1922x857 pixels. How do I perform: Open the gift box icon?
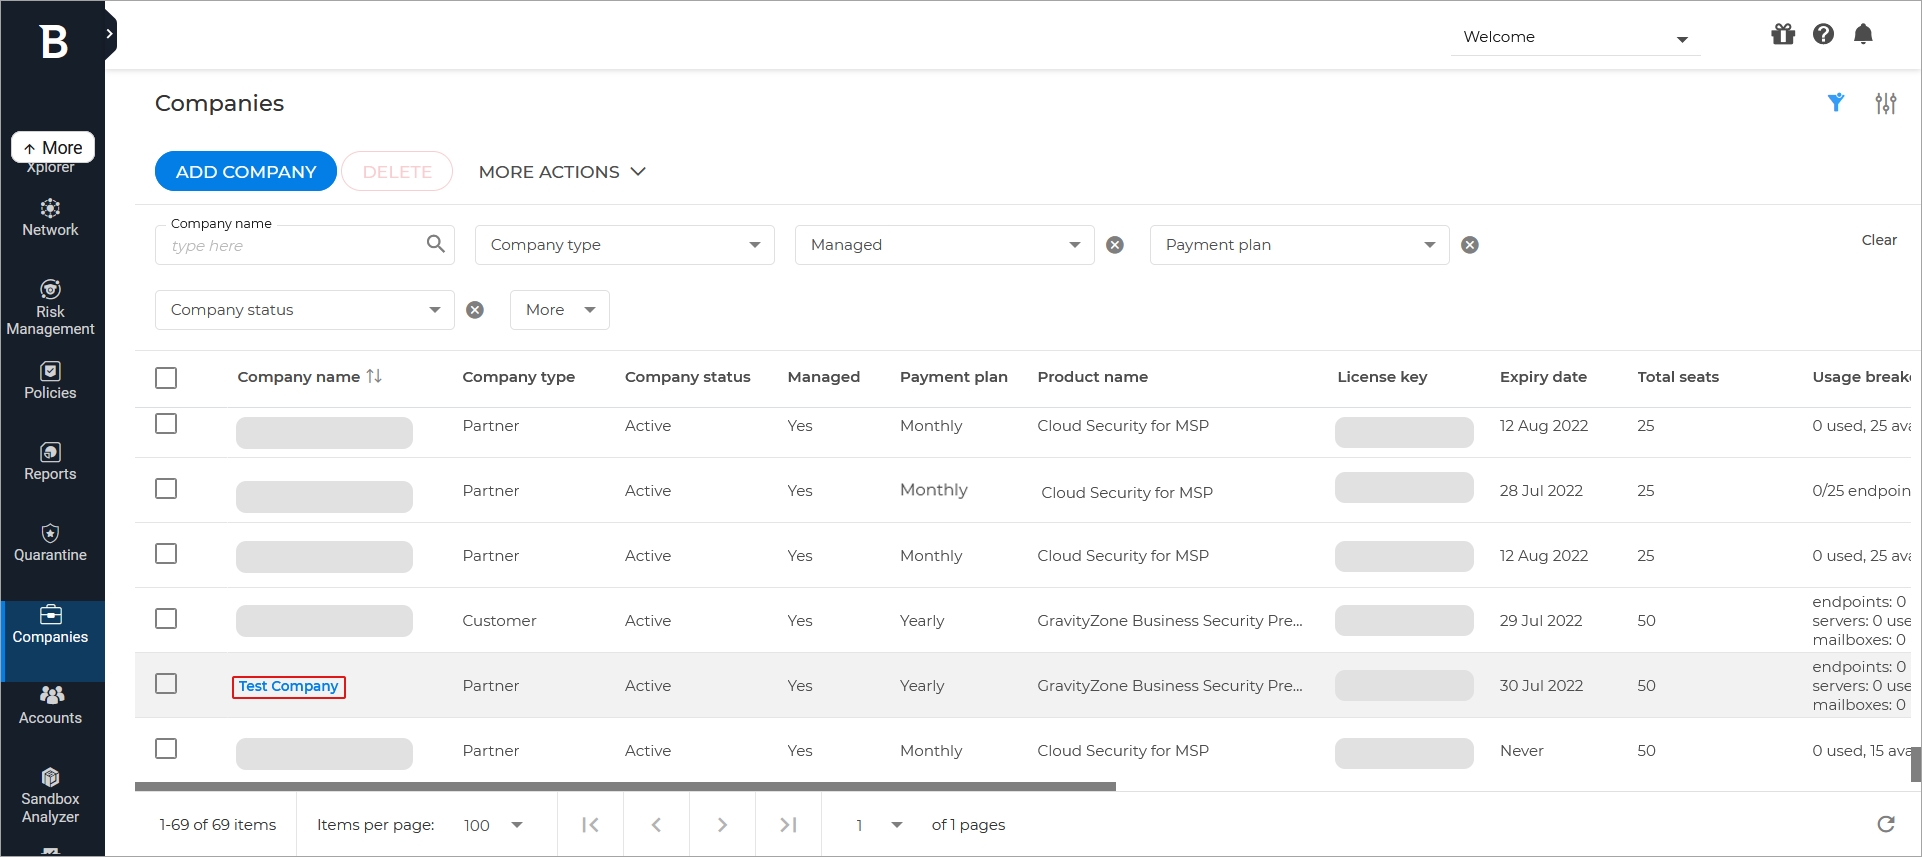click(1782, 35)
